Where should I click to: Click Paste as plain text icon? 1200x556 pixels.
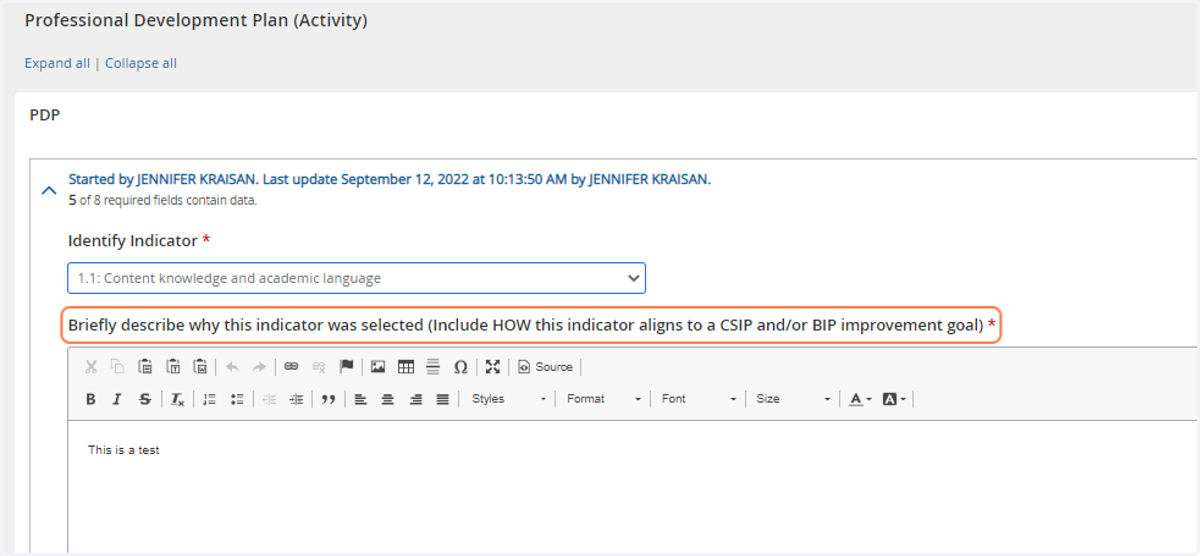pos(172,367)
